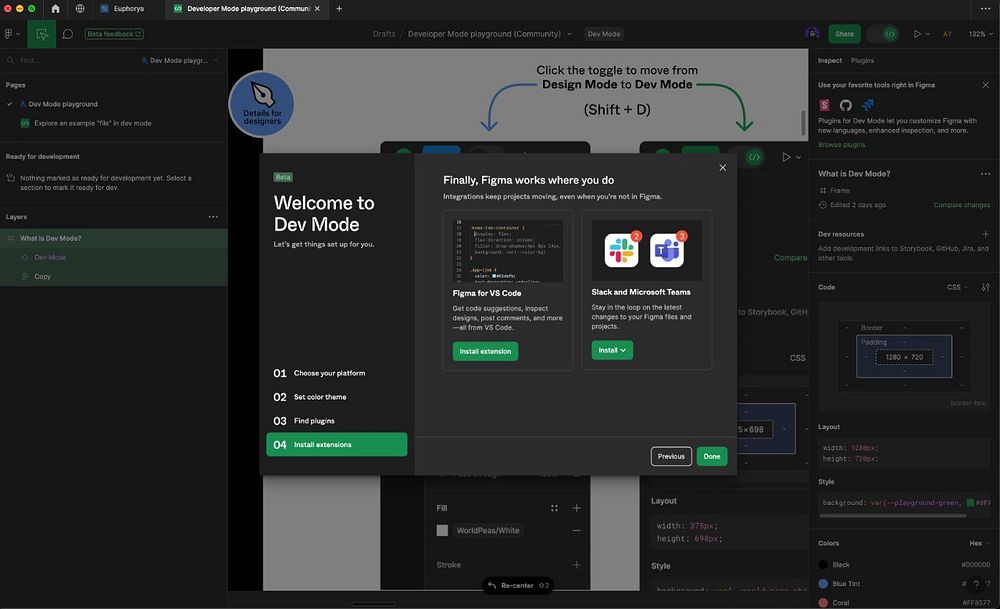Screen dimensions: 1000x609
Task: Close the Welcome to Dev Mode dialog
Action: (723, 168)
